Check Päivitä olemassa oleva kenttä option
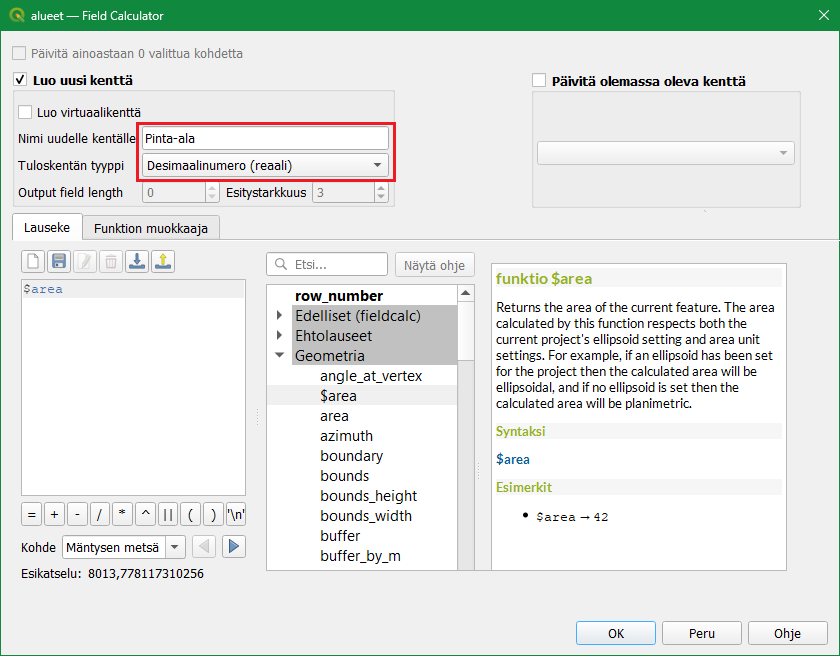This screenshot has height=656, width=840. click(540, 81)
